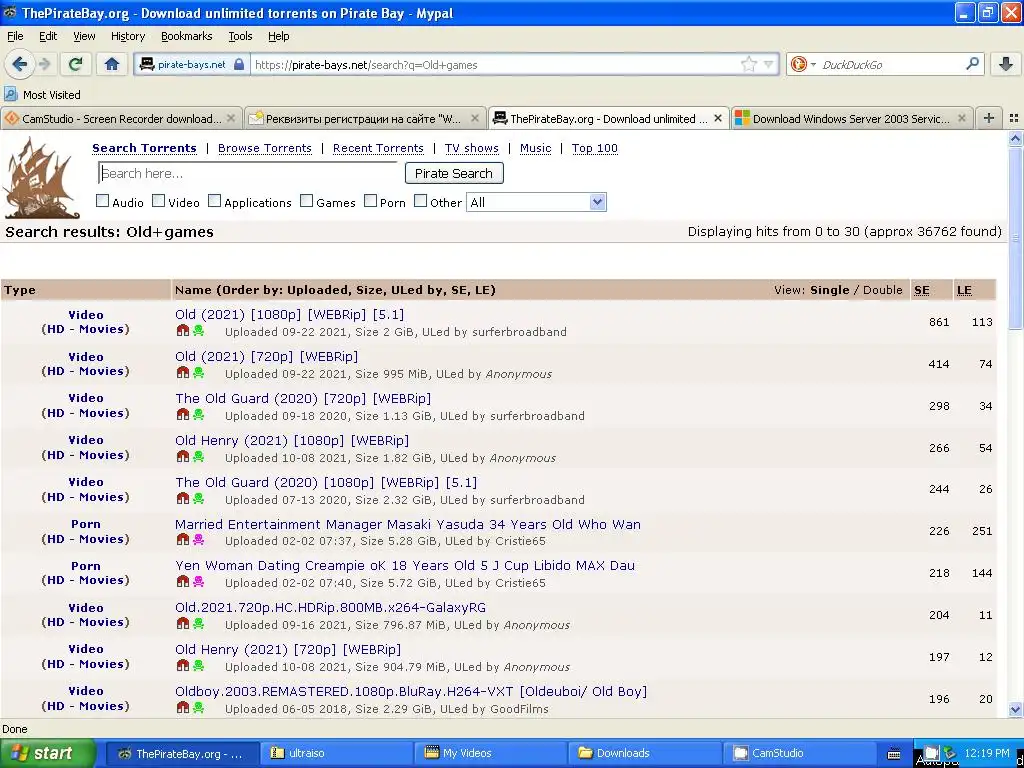Click magnet icon for Old (2021) [1080p]

[x=183, y=331]
